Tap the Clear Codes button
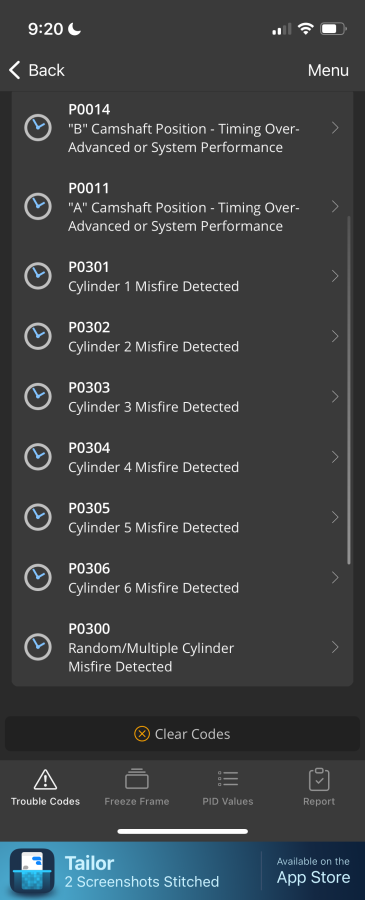 coord(182,734)
